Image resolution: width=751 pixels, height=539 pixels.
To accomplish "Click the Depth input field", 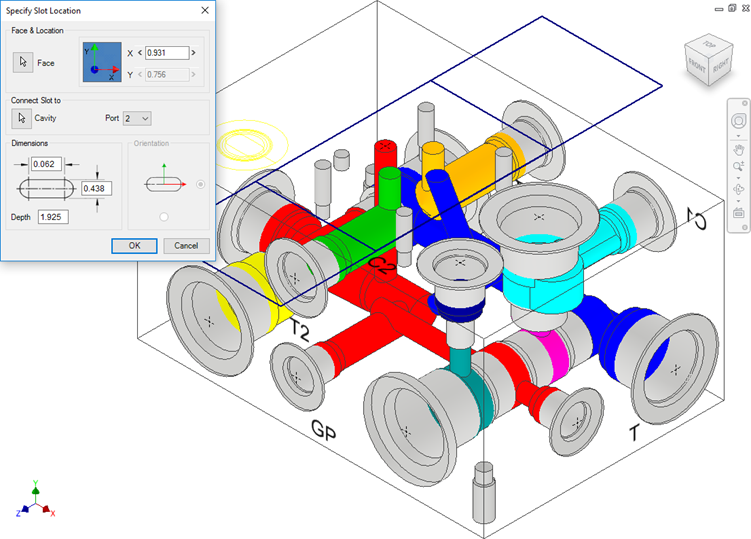I will click(x=52, y=216).
